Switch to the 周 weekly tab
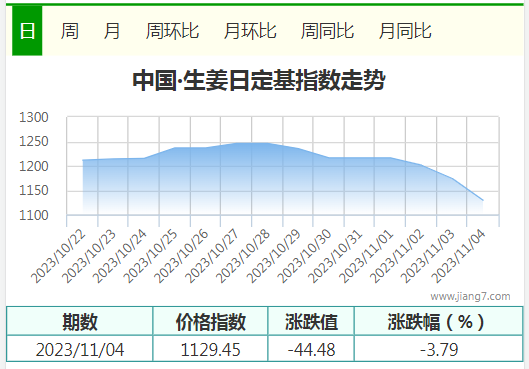529x369 pixels. (x=69, y=31)
